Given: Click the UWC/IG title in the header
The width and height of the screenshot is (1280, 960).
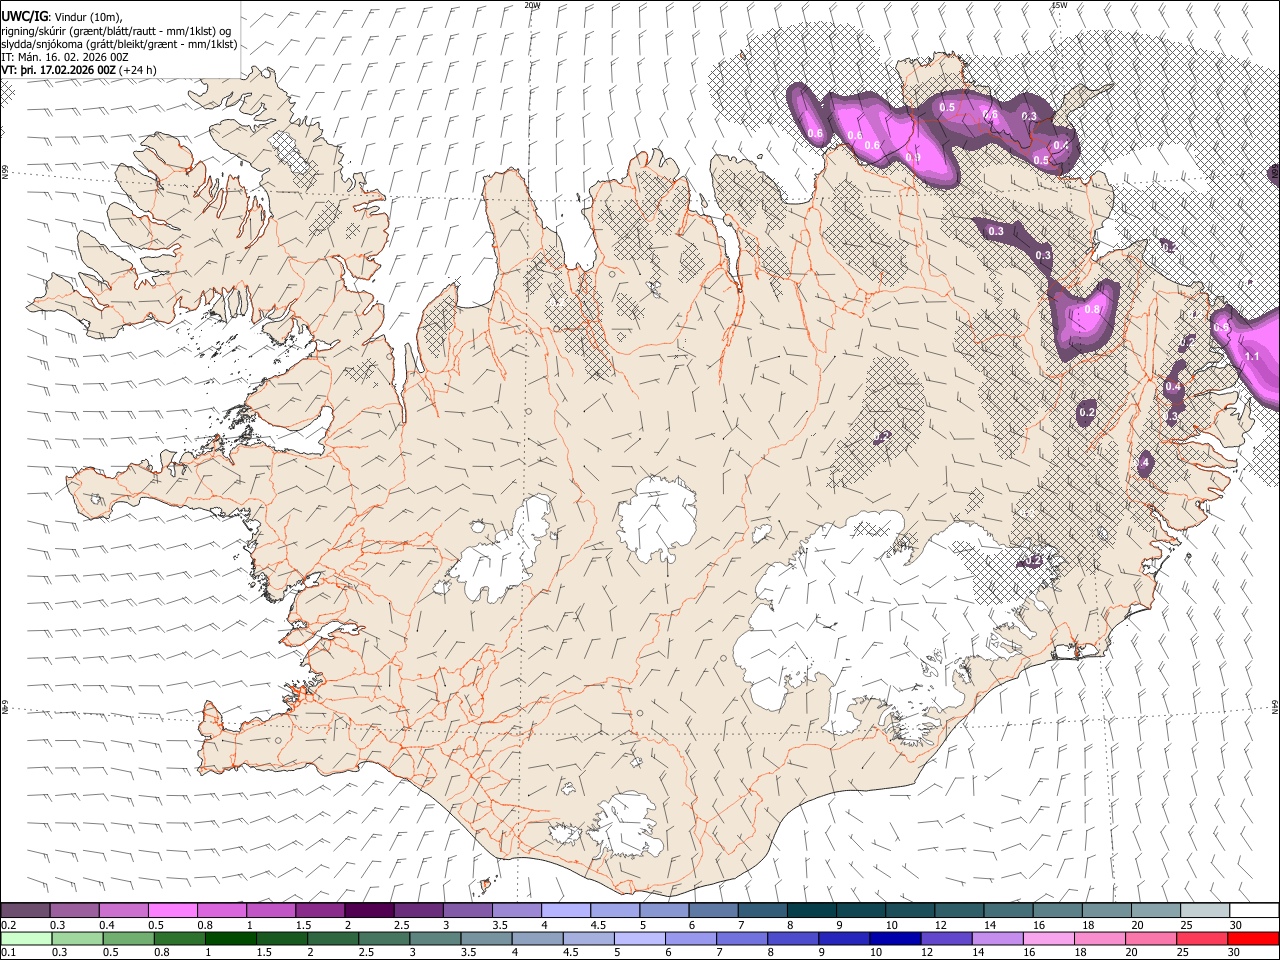Looking at the screenshot, I should tap(23, 16).
